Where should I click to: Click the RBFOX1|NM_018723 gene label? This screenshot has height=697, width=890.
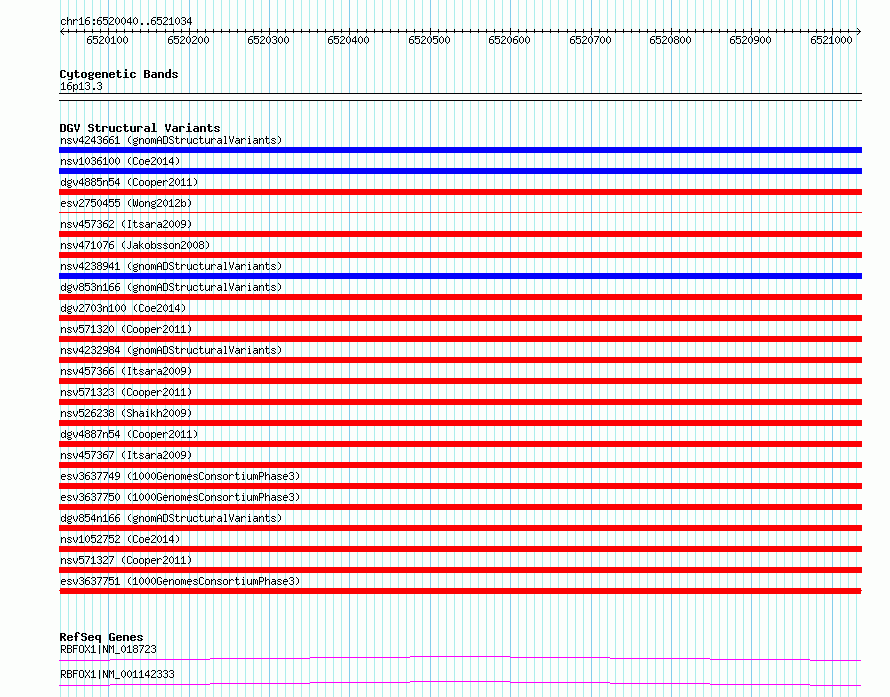108,649
